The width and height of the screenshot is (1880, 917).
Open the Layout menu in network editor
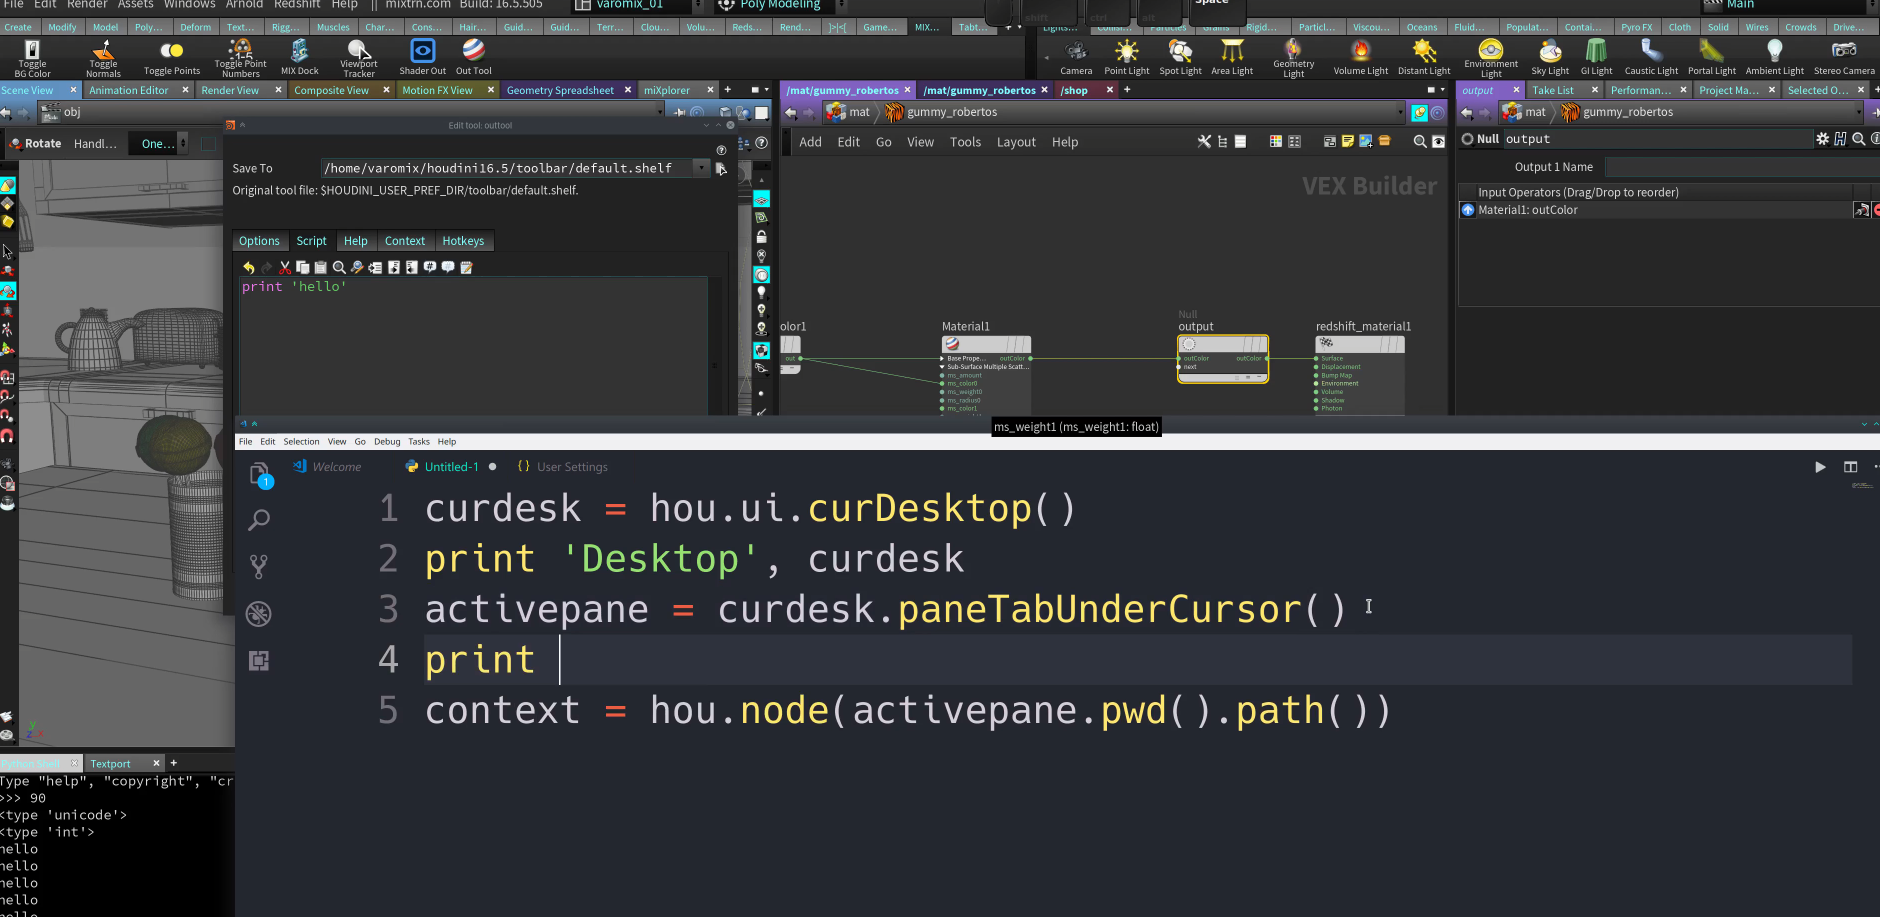point(1016,142)
